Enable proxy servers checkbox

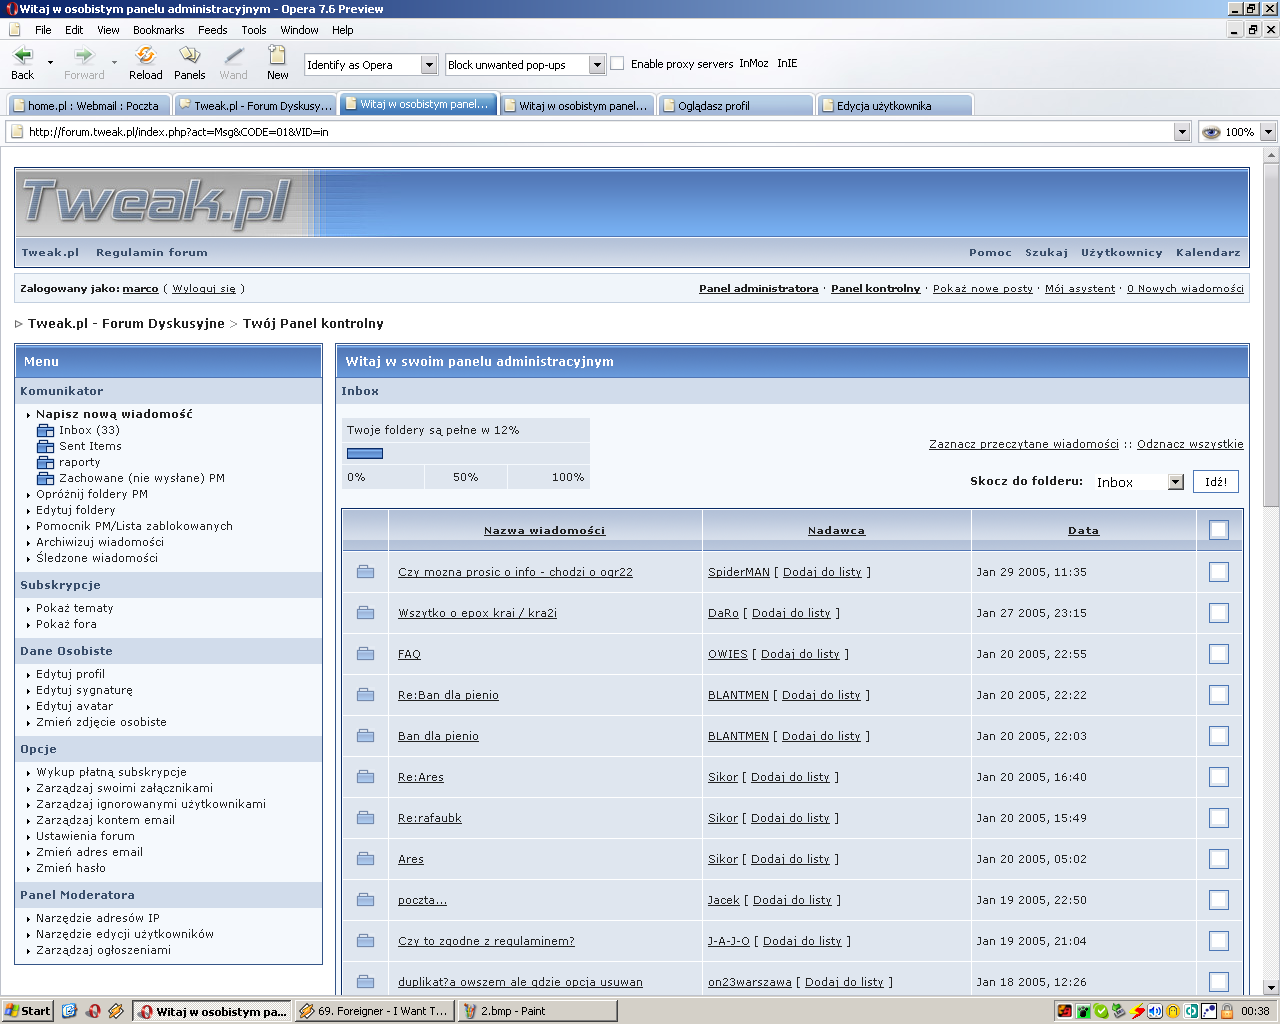(617, 63)
